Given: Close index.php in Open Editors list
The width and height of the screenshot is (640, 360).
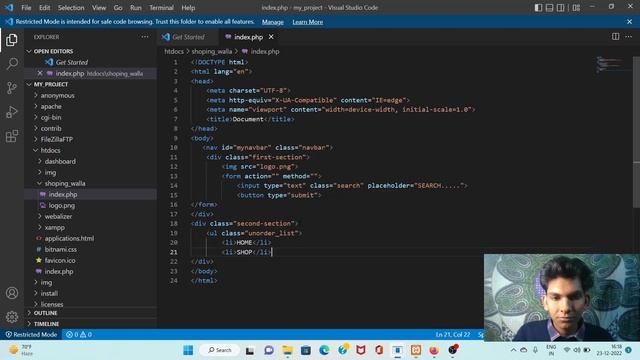Looking at the screenshot, I should coord(40,73).
